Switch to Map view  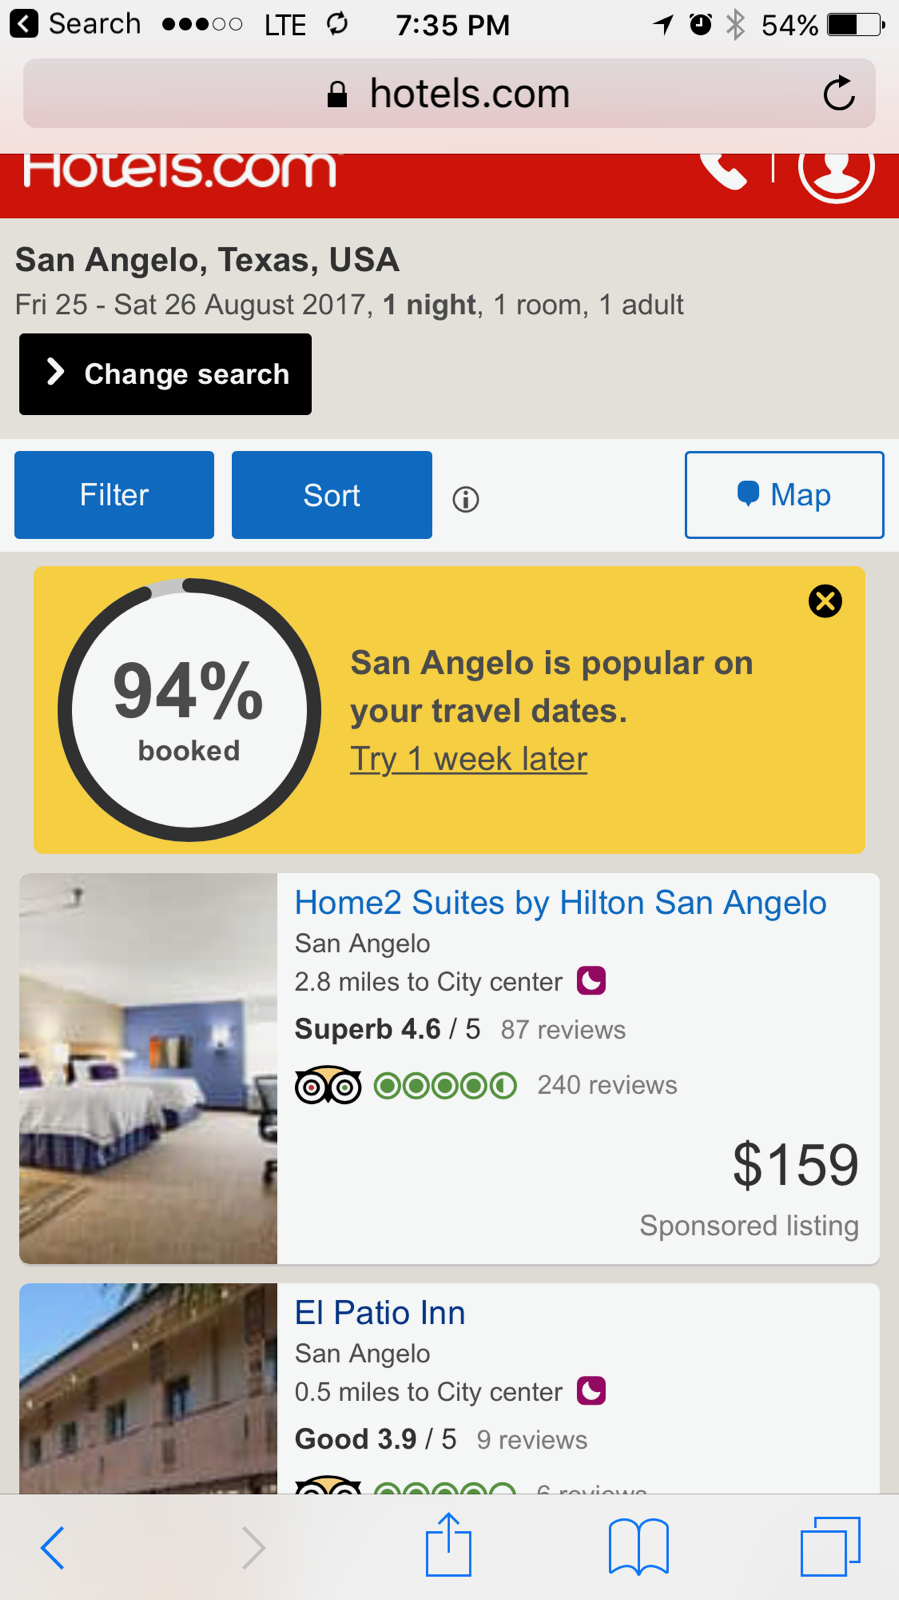tap(784, 495)
